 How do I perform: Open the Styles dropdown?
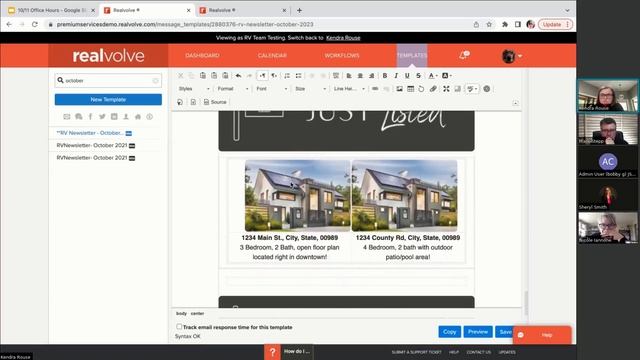pyautogui.click(x=194, y=89)
